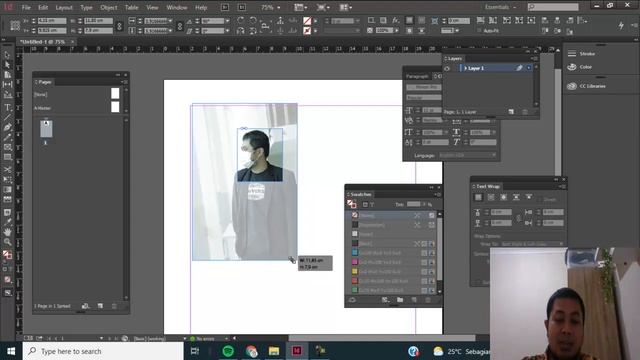Select the Eyedropper tool
640x360 pixels.
tap(7, 222)
